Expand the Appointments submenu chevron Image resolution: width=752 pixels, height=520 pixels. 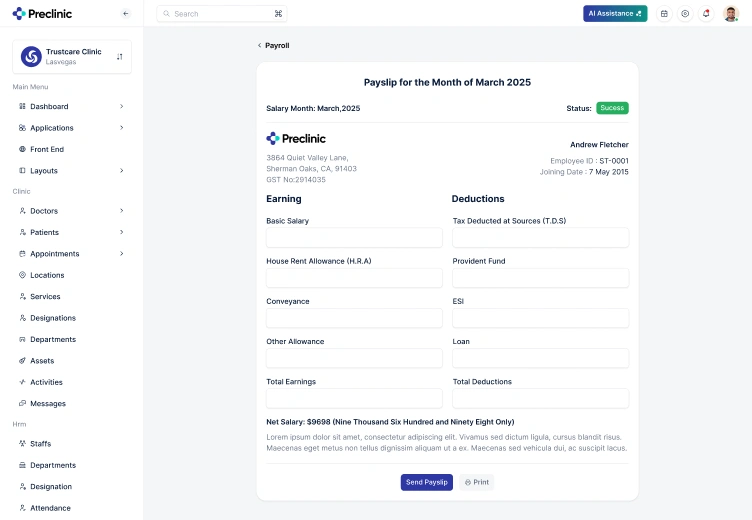click(122, 253)
